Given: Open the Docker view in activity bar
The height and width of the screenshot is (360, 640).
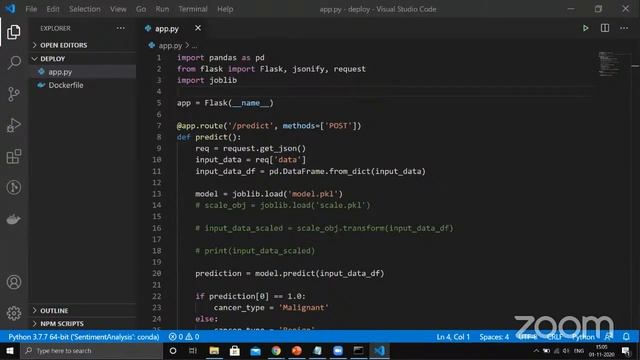Looking at the screenshot, I should click(x=13, y=219).
